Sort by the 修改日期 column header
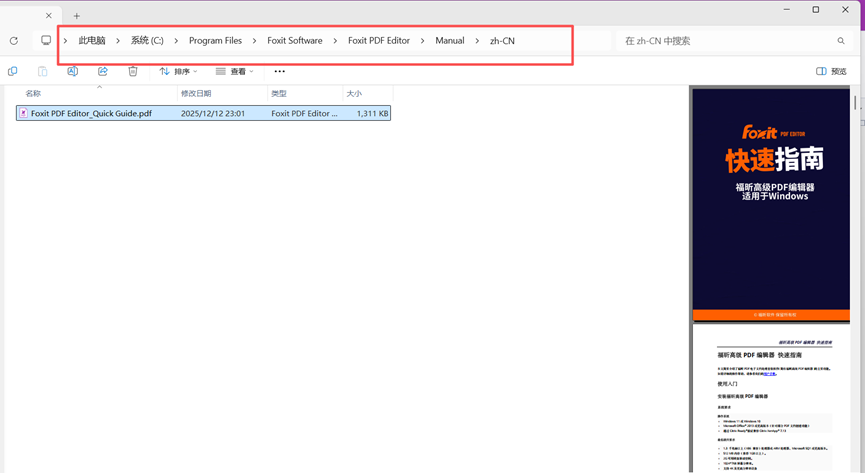This screenshot has height=473, width=865. tap(196, 94)
